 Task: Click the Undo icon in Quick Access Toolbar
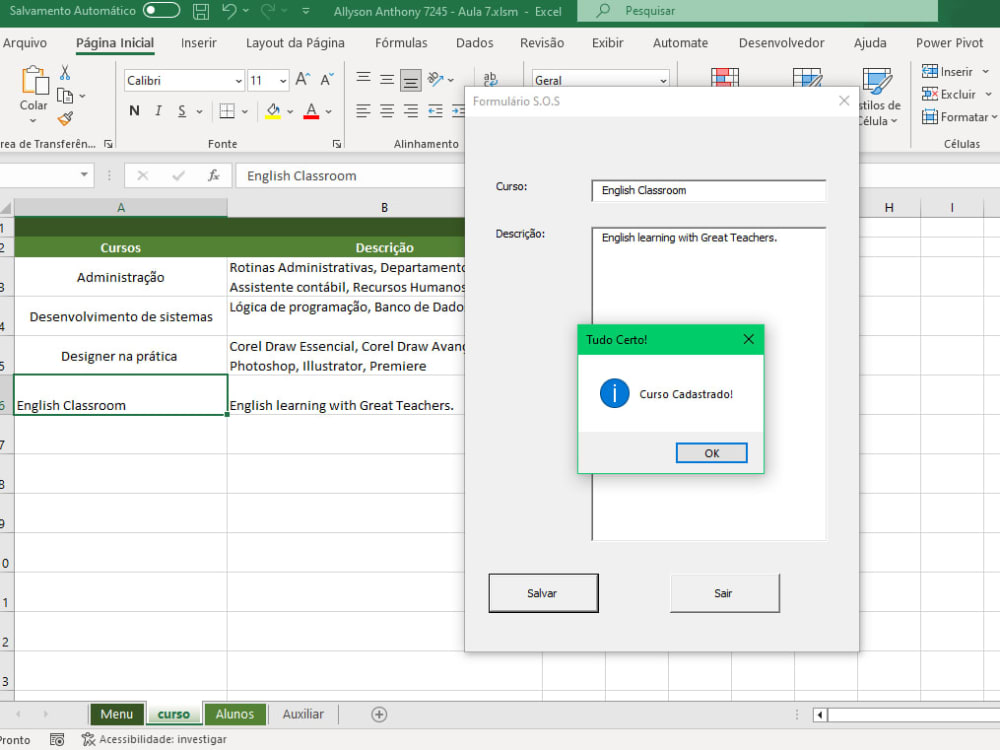(231, 11)
